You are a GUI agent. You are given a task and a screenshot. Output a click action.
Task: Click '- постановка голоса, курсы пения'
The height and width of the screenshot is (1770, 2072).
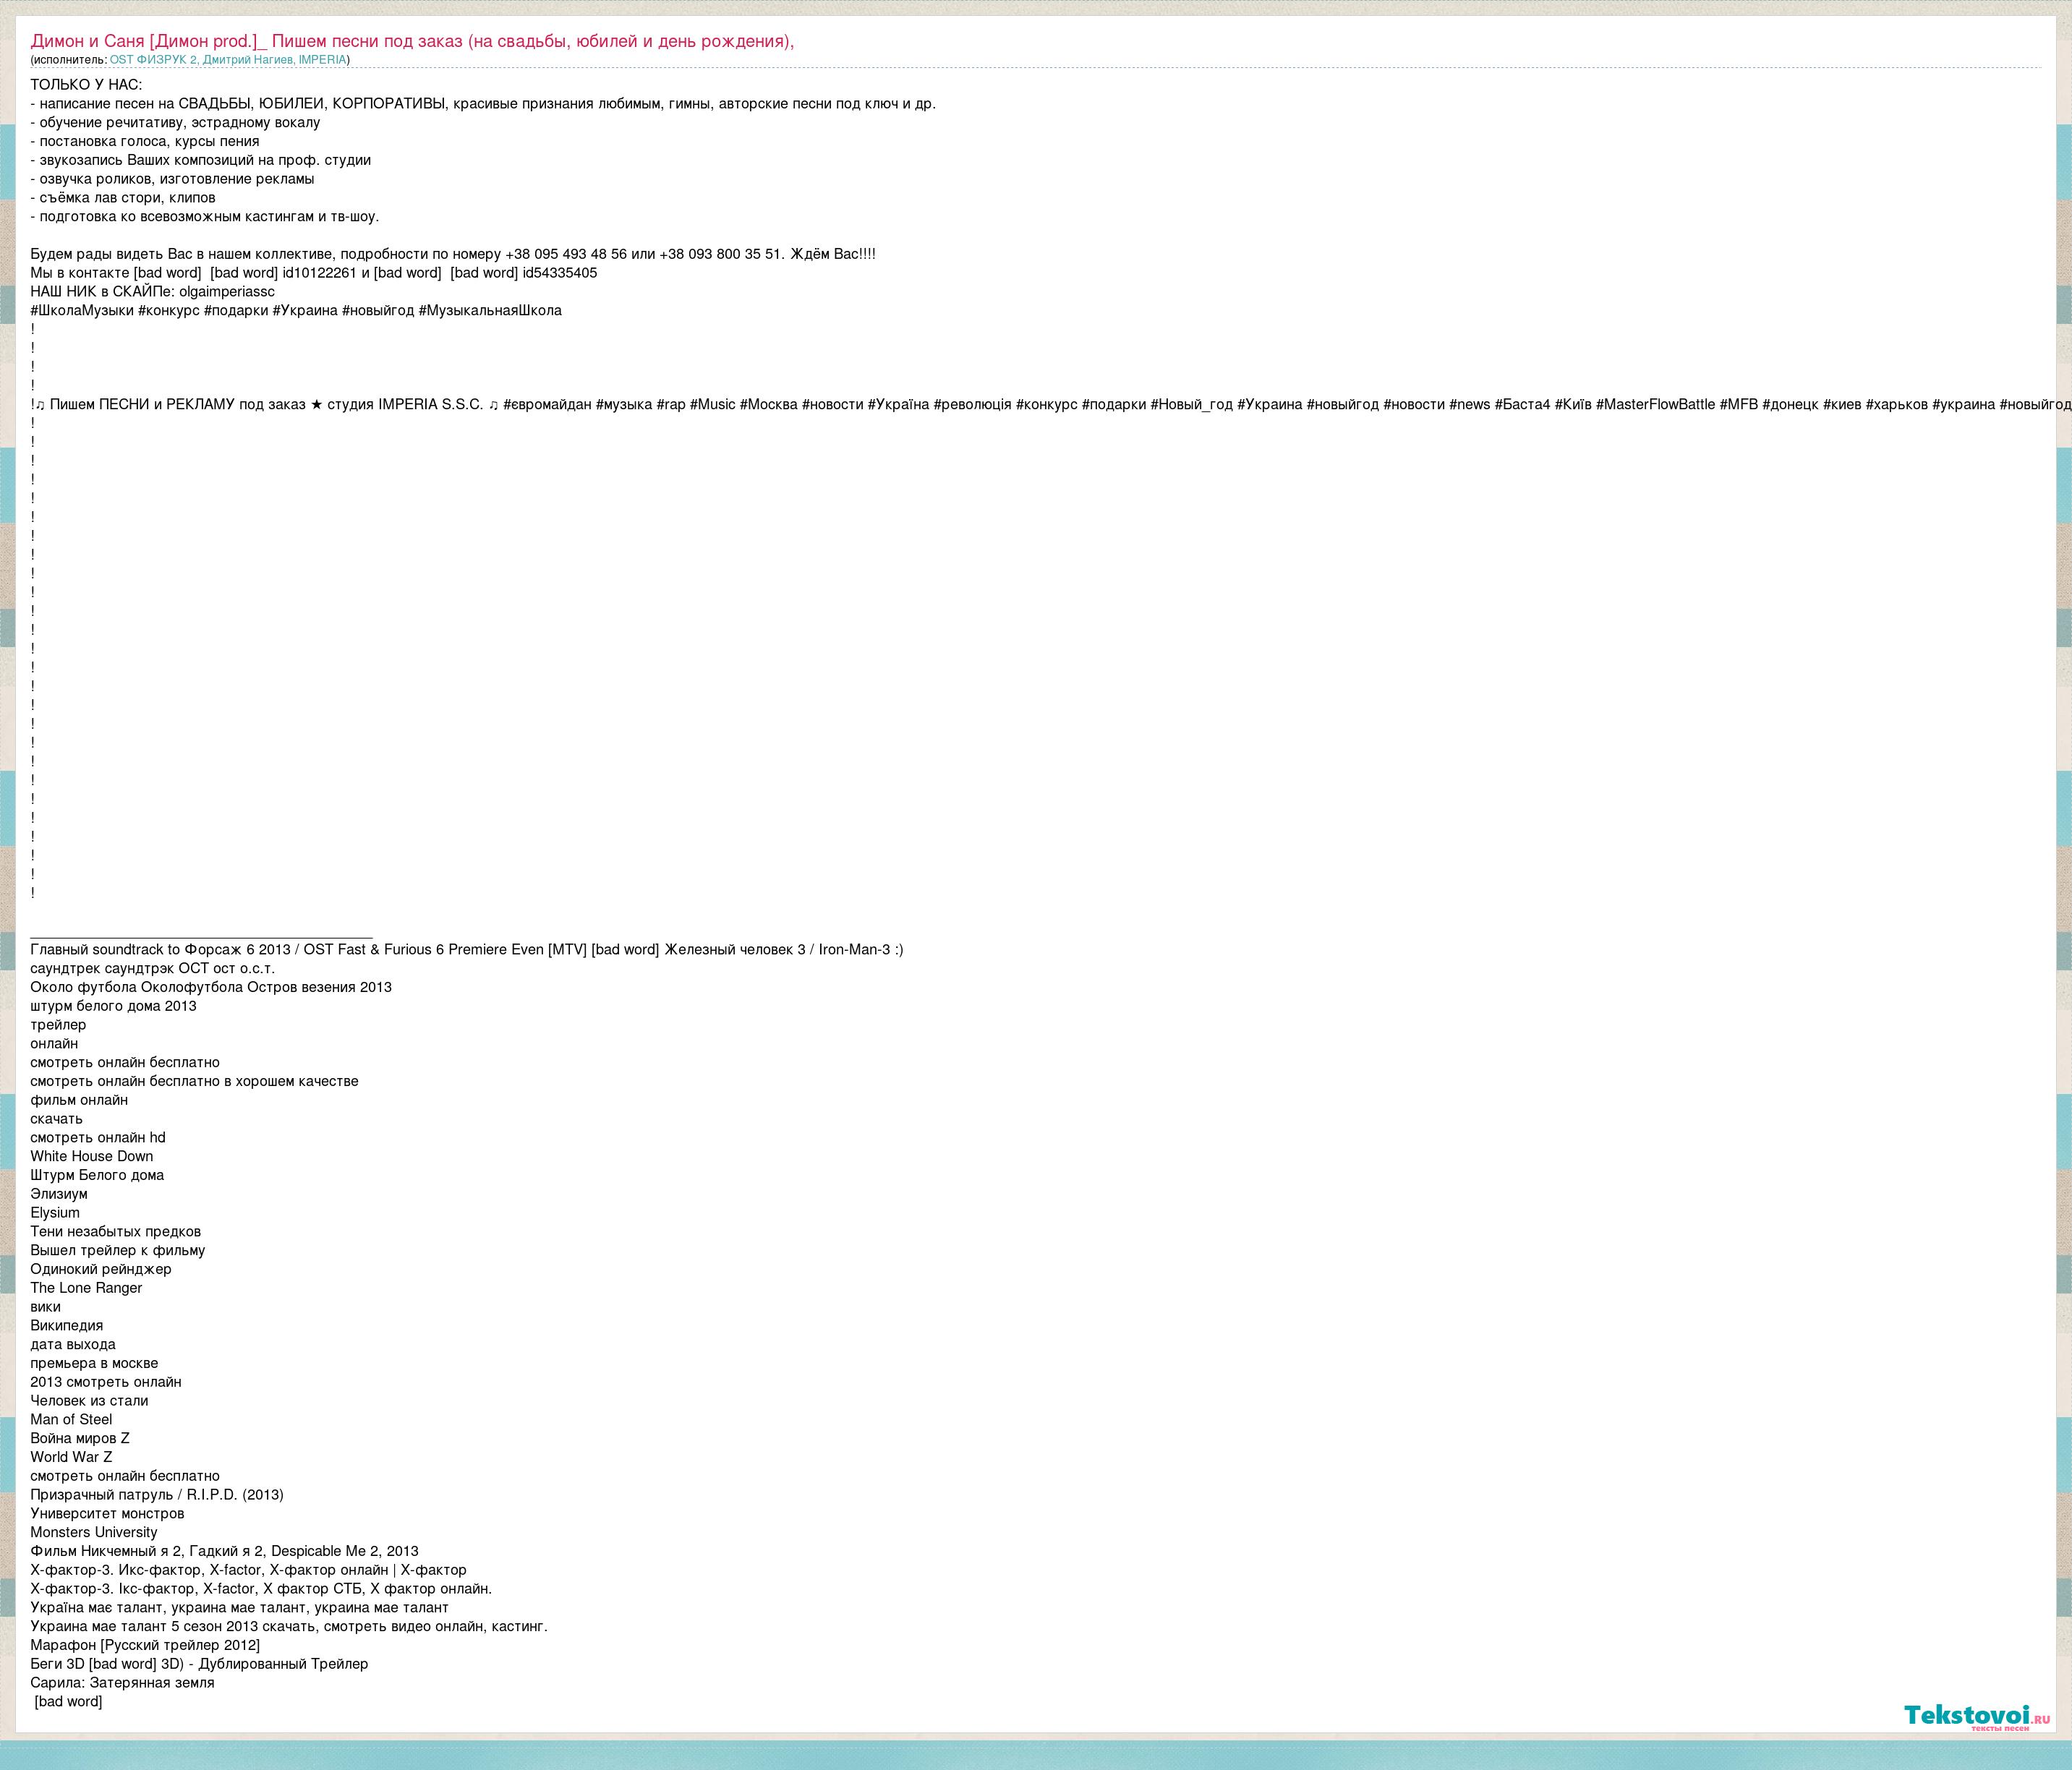[x=145, y=141]
